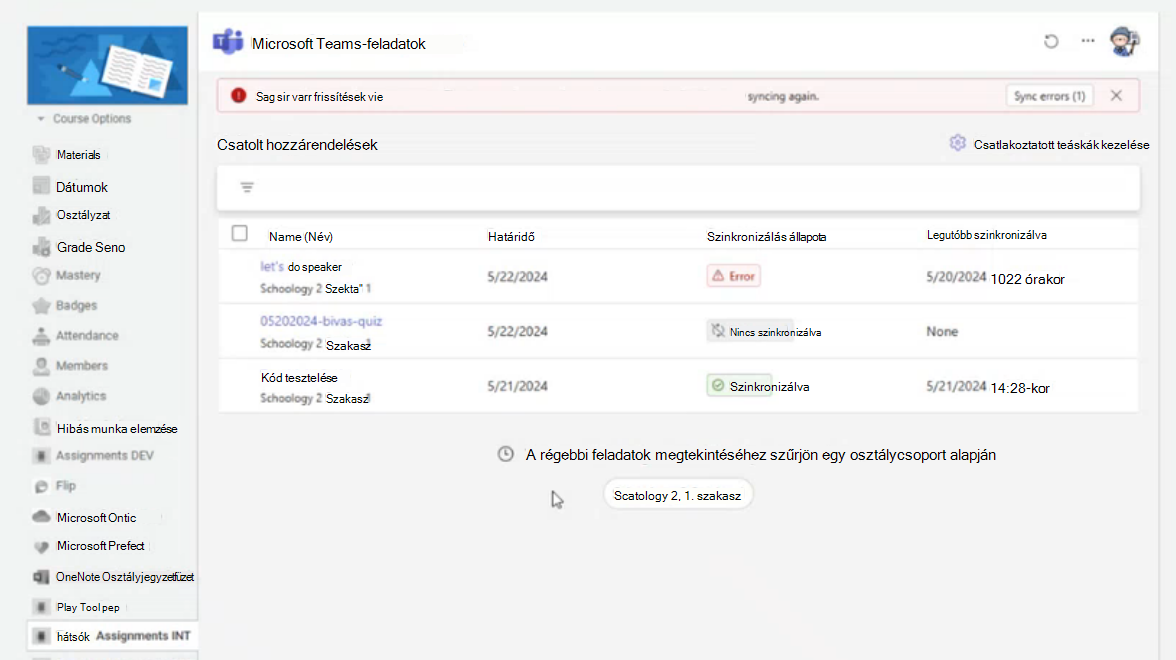1176x660 pixels.
Task: Expand the Course Options dropdown
Action: 86,118
